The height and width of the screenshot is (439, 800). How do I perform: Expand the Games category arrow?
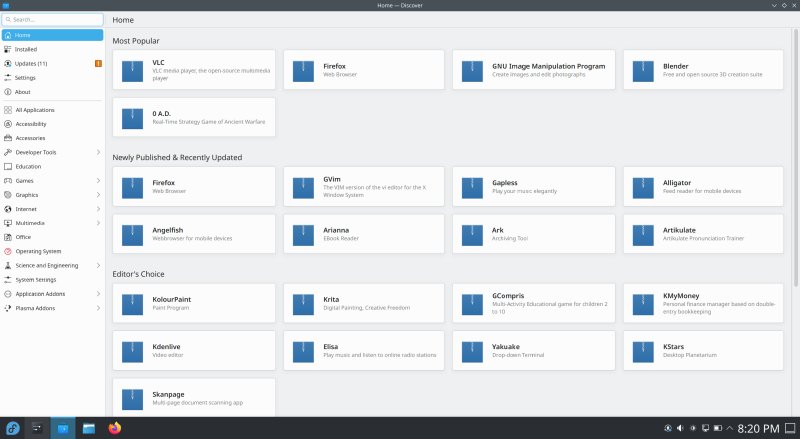tap(98, 181)
